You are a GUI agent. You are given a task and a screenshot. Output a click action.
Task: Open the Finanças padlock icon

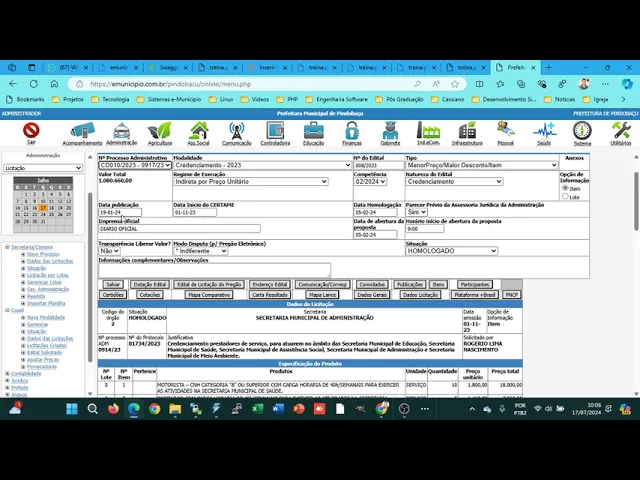click(352, 131)
